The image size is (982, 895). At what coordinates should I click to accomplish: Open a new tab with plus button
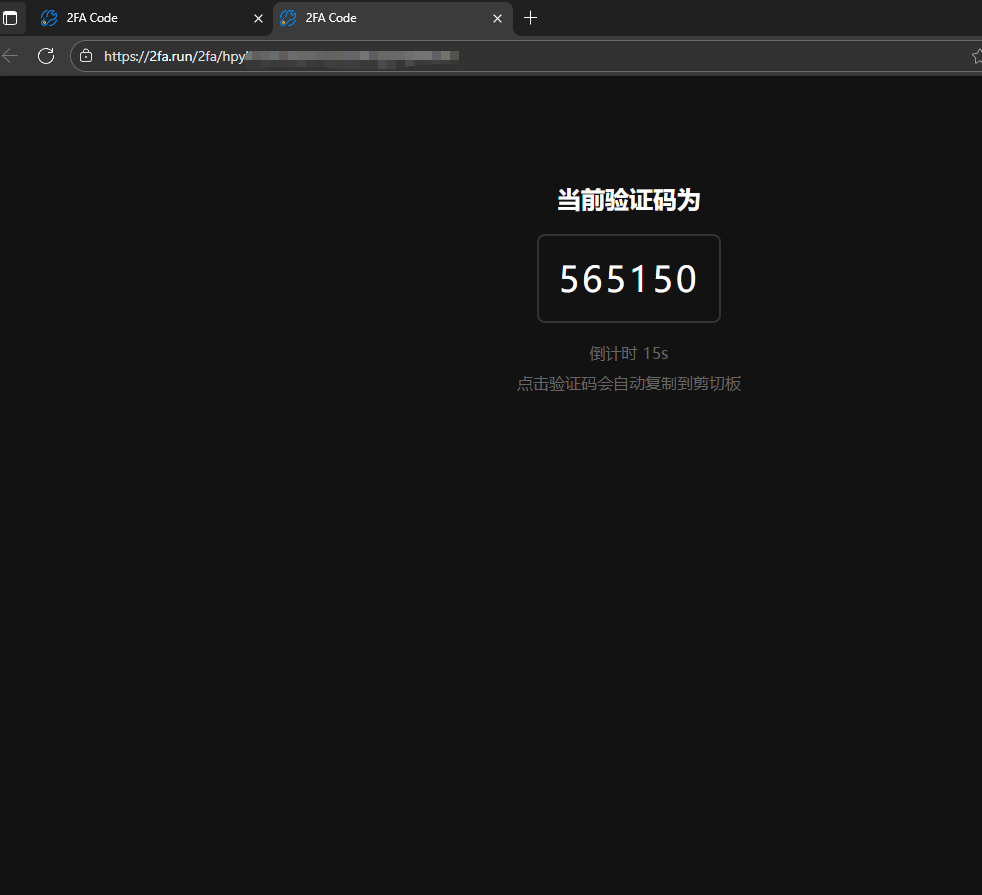531,18
